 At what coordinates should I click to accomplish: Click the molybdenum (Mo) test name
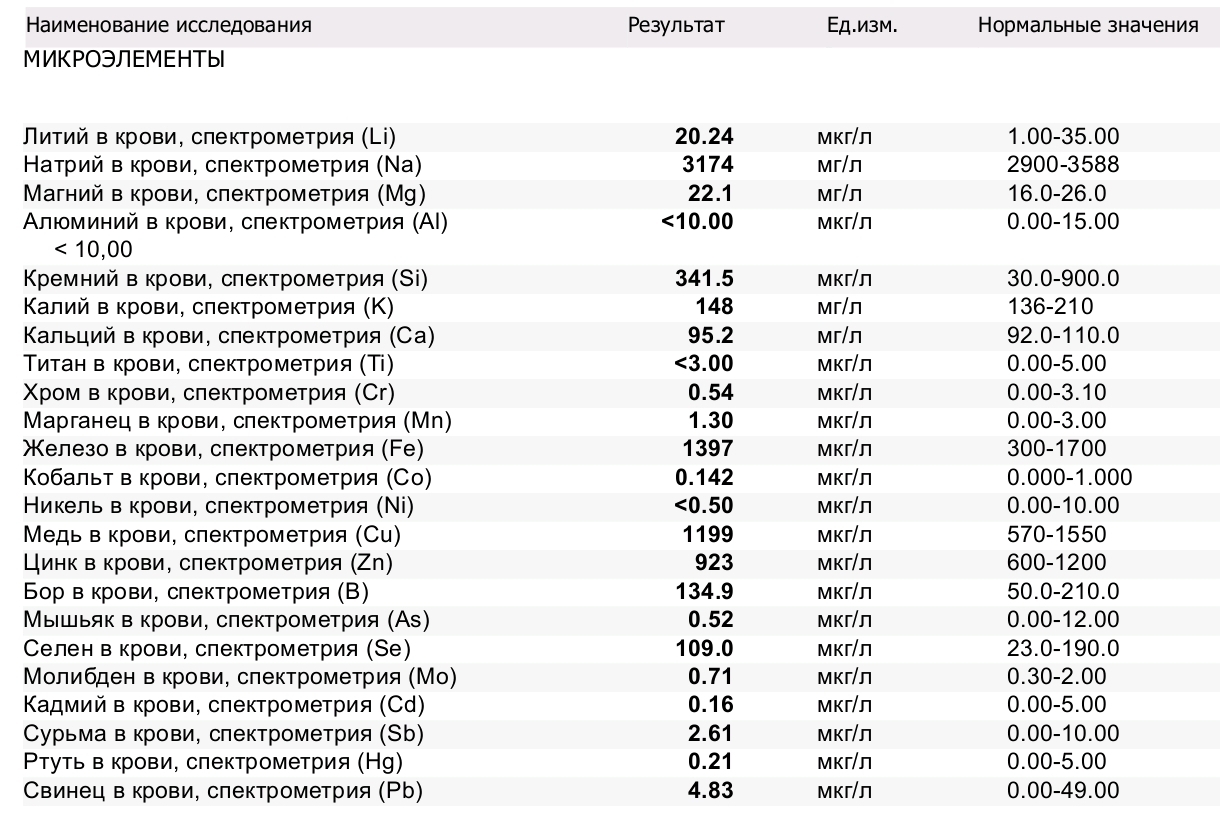(239, 677)
